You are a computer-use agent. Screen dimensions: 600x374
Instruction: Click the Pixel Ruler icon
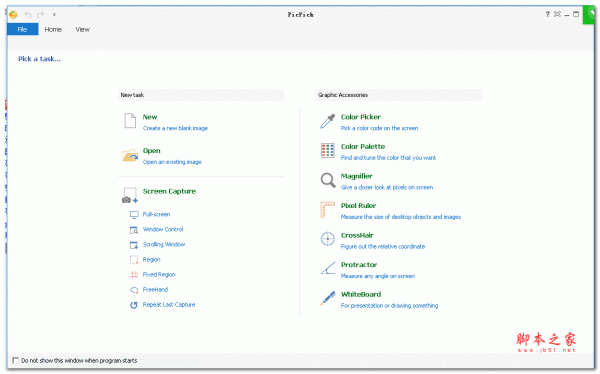click(328, 210)
